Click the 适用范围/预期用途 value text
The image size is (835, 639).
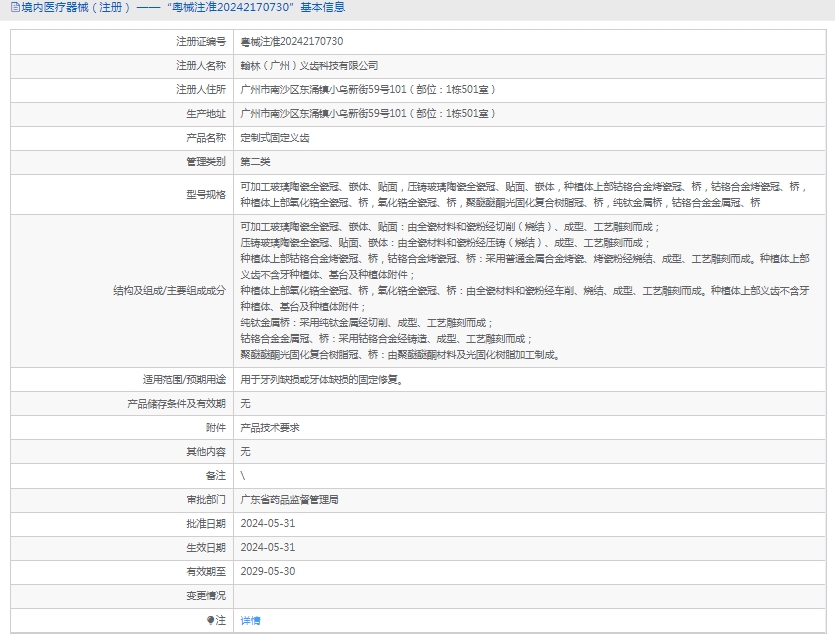[321, 380]
